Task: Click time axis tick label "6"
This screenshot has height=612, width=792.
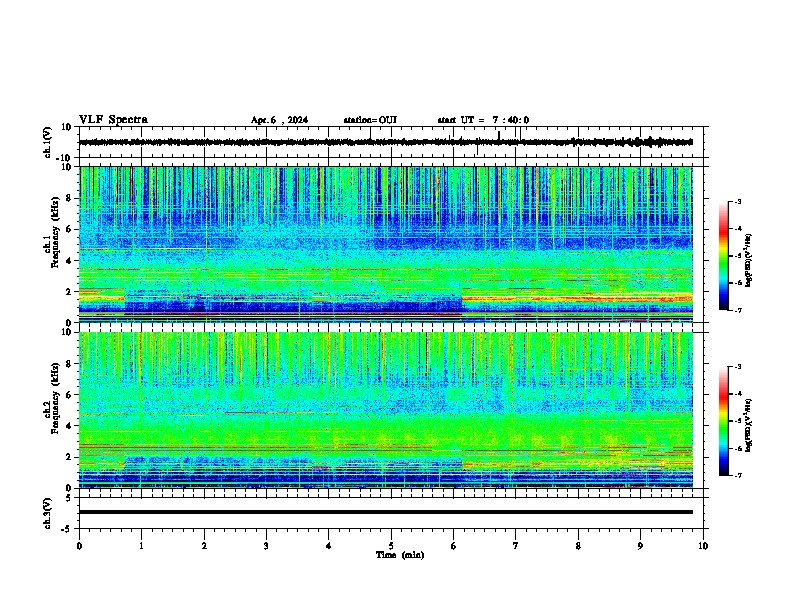Action: 454,546
